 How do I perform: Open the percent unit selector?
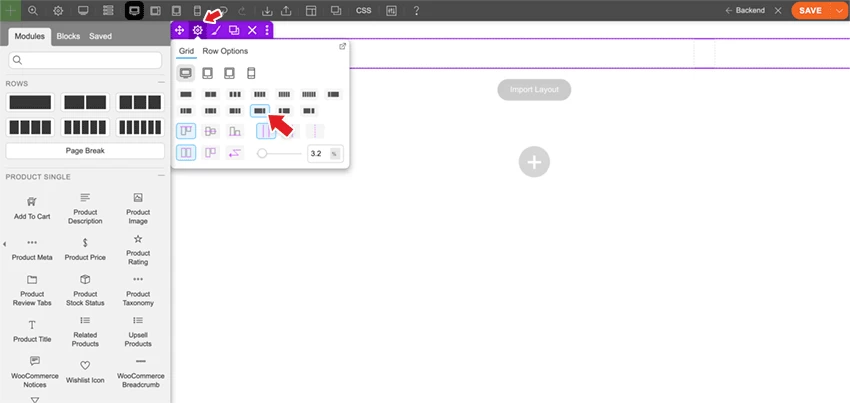click(x=334, y=154)
